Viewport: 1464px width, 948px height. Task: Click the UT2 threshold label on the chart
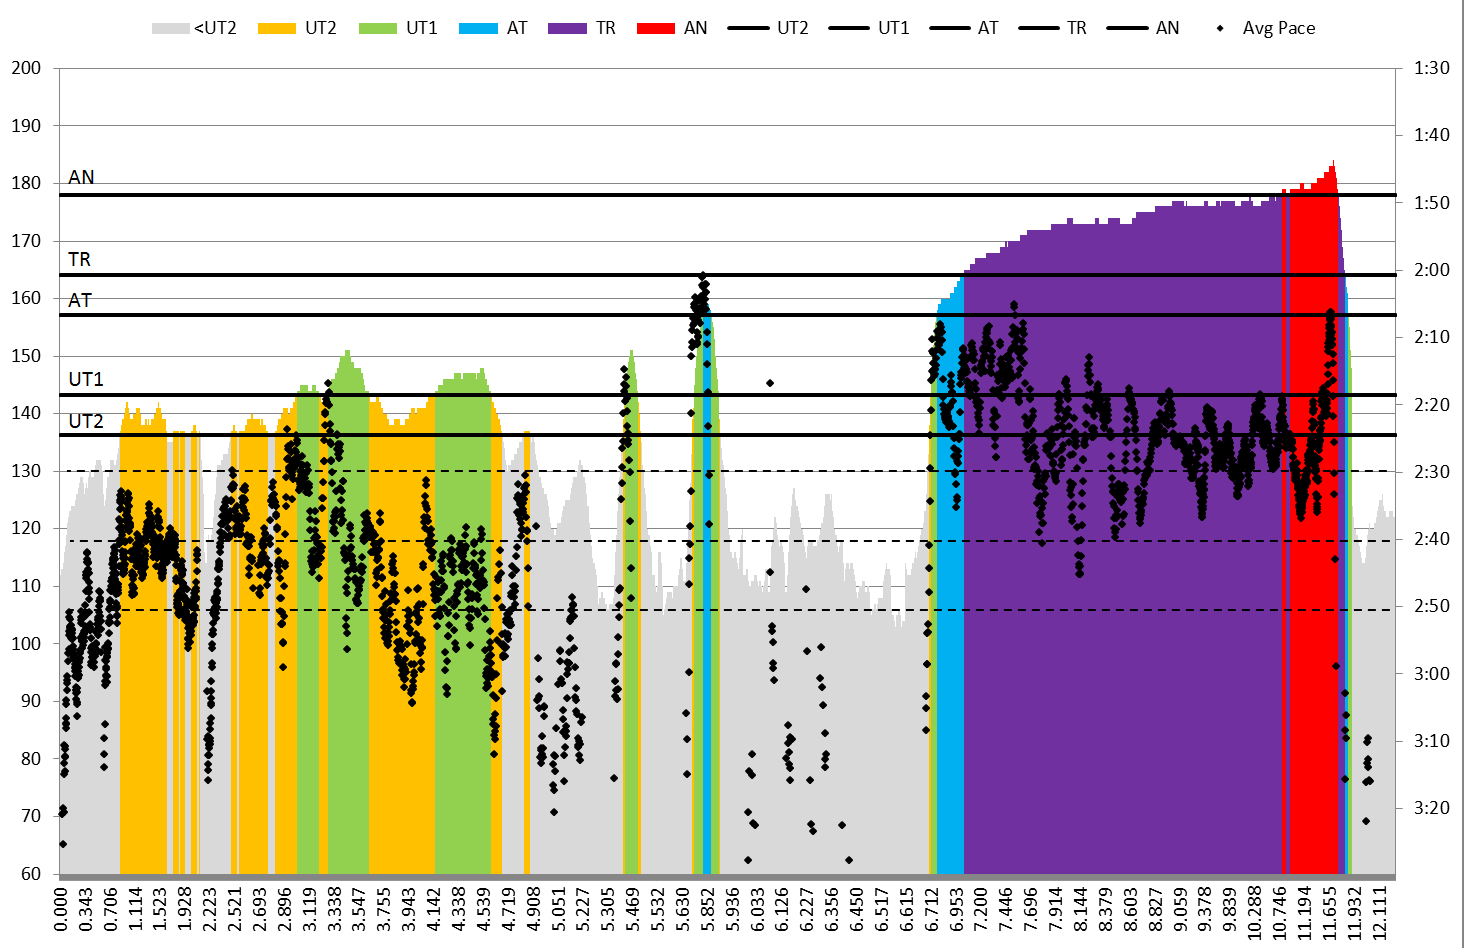(x=86, y=421)
